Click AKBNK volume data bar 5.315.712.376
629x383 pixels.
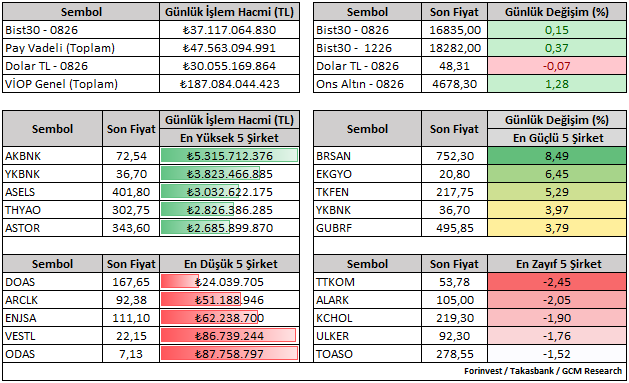point(229,156)
